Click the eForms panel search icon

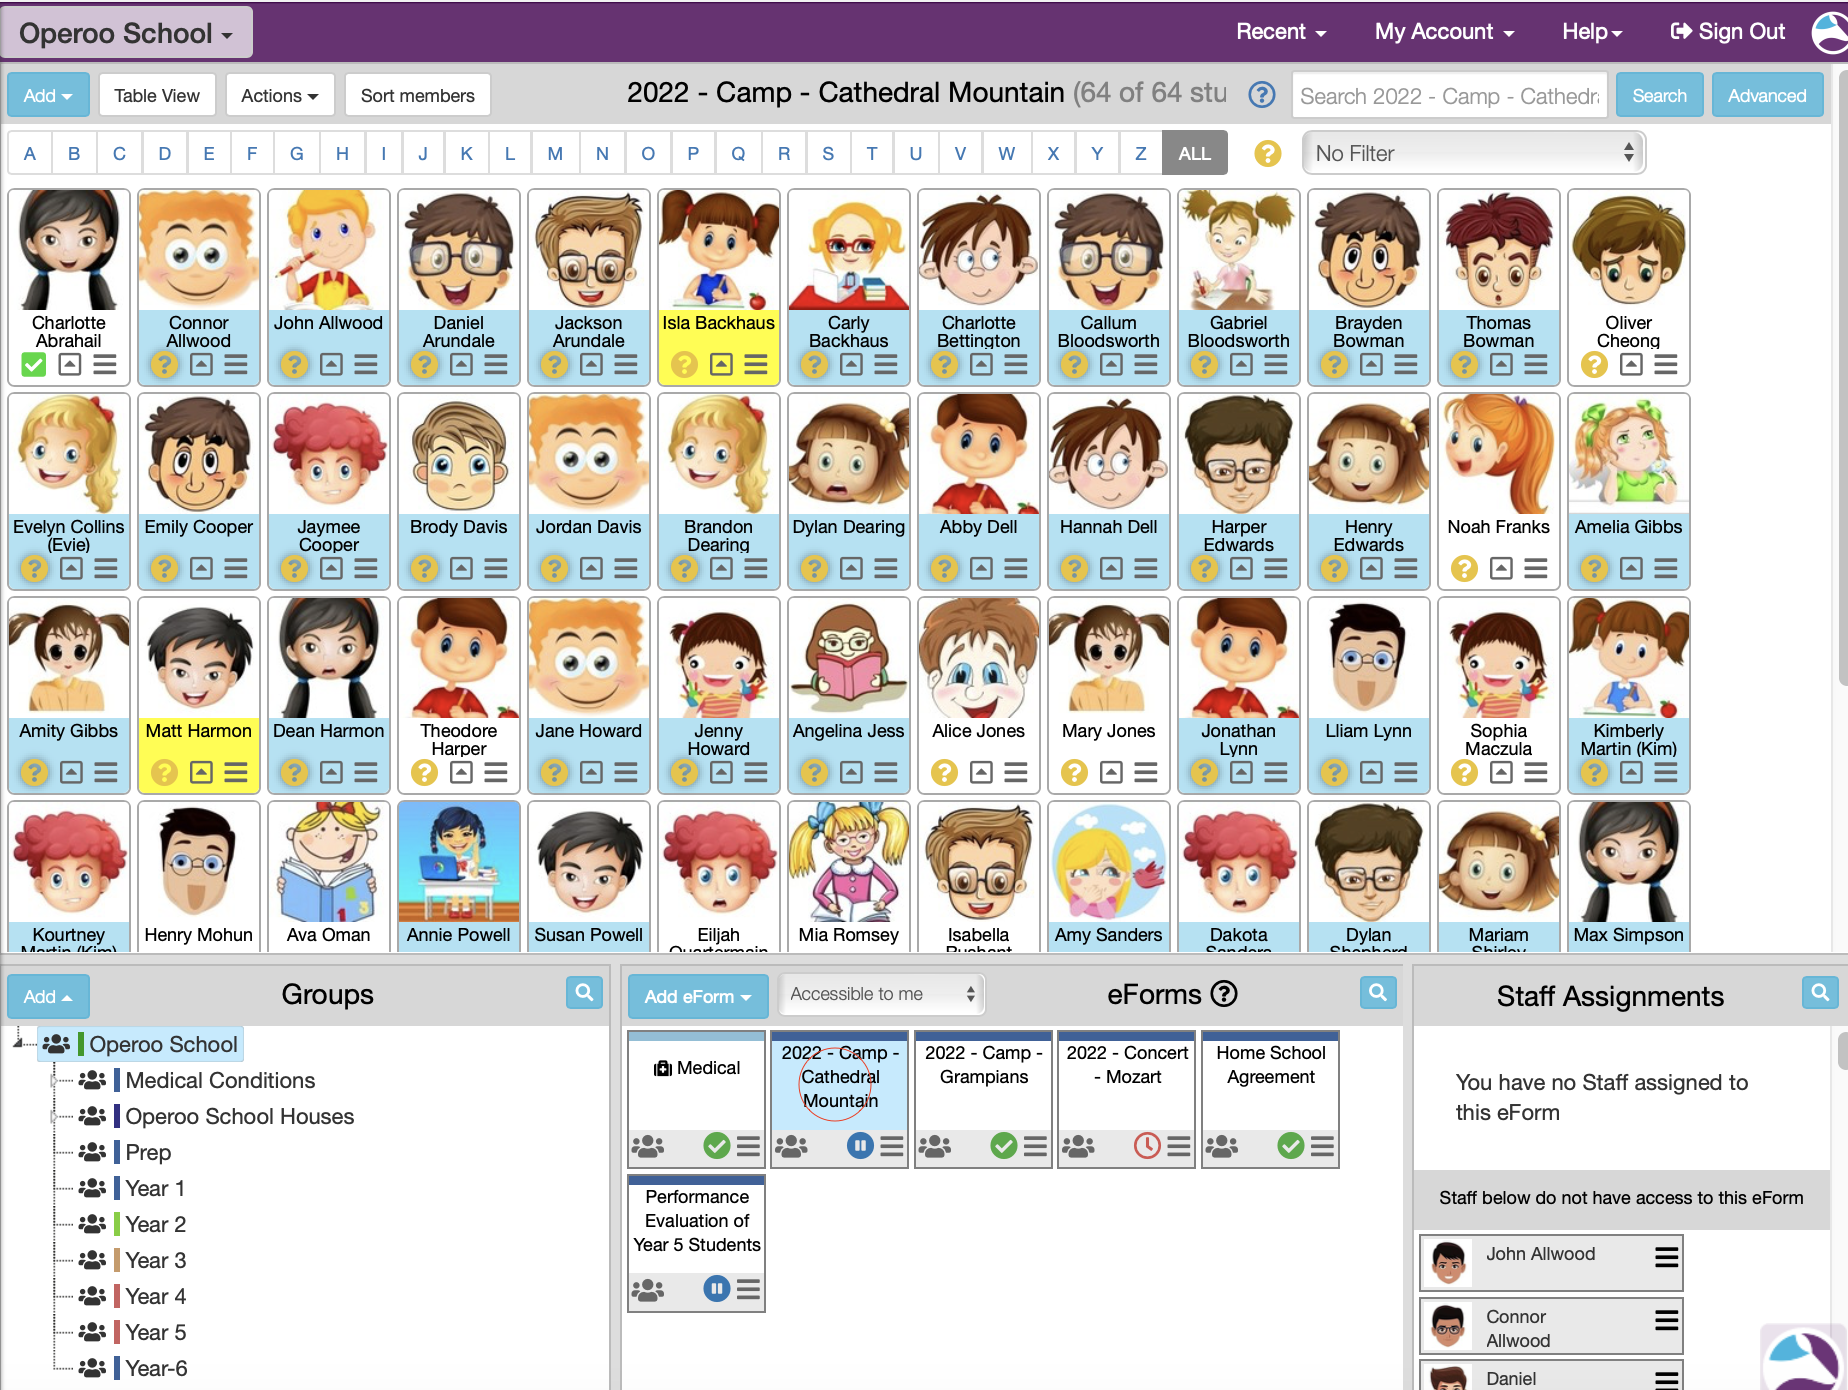tap(1377, 993)
